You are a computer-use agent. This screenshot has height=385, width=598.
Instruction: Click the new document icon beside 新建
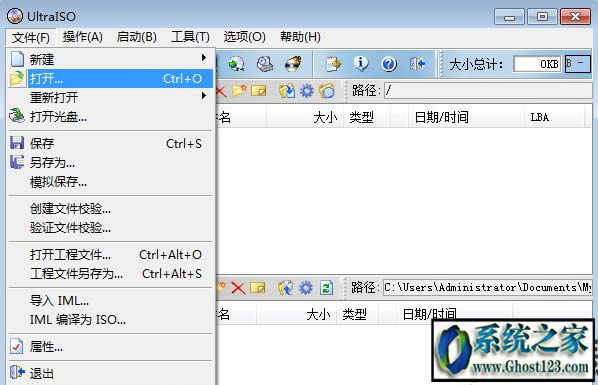[x=17, y=59]
